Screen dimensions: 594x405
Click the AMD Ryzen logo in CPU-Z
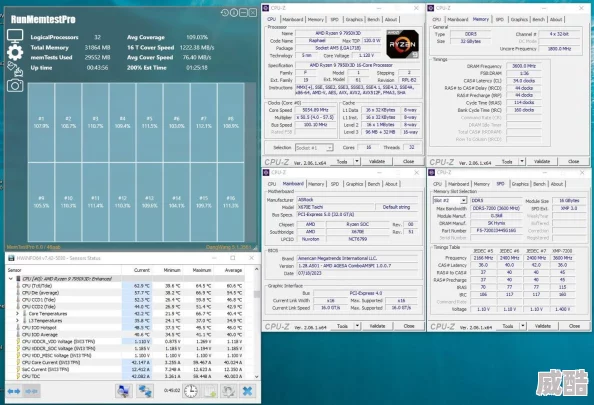[x=402, y=44]
